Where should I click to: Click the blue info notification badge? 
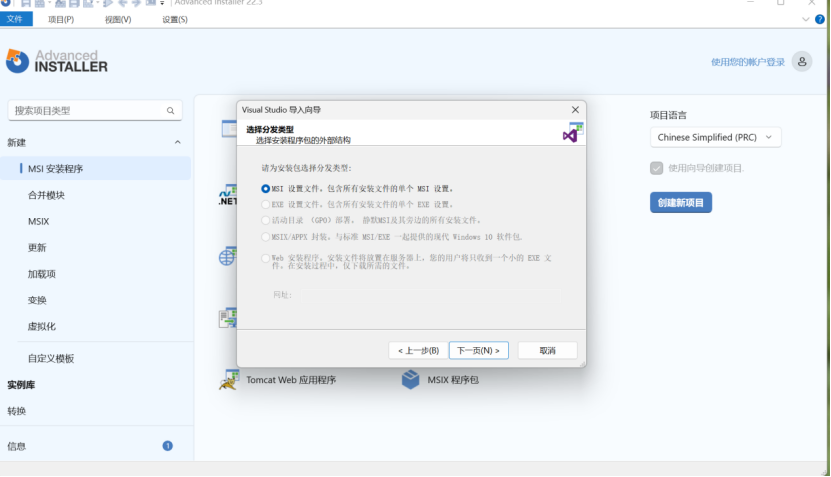click(167, 446)
